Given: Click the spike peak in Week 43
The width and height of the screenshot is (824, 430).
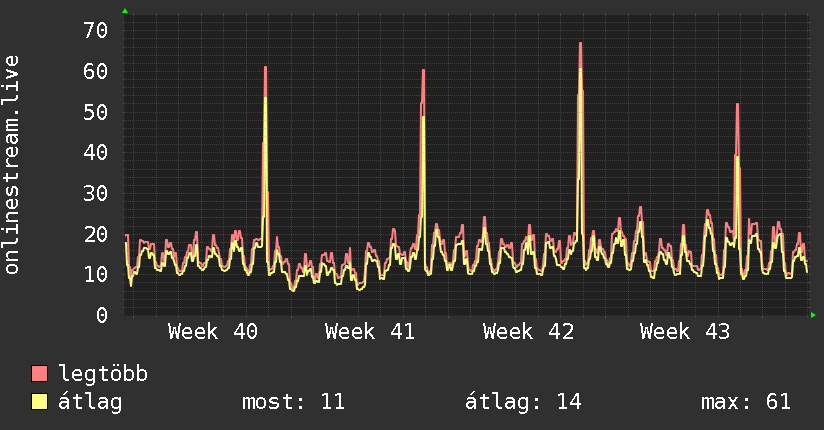Looking at the screenshot, I should coord(737,105).
